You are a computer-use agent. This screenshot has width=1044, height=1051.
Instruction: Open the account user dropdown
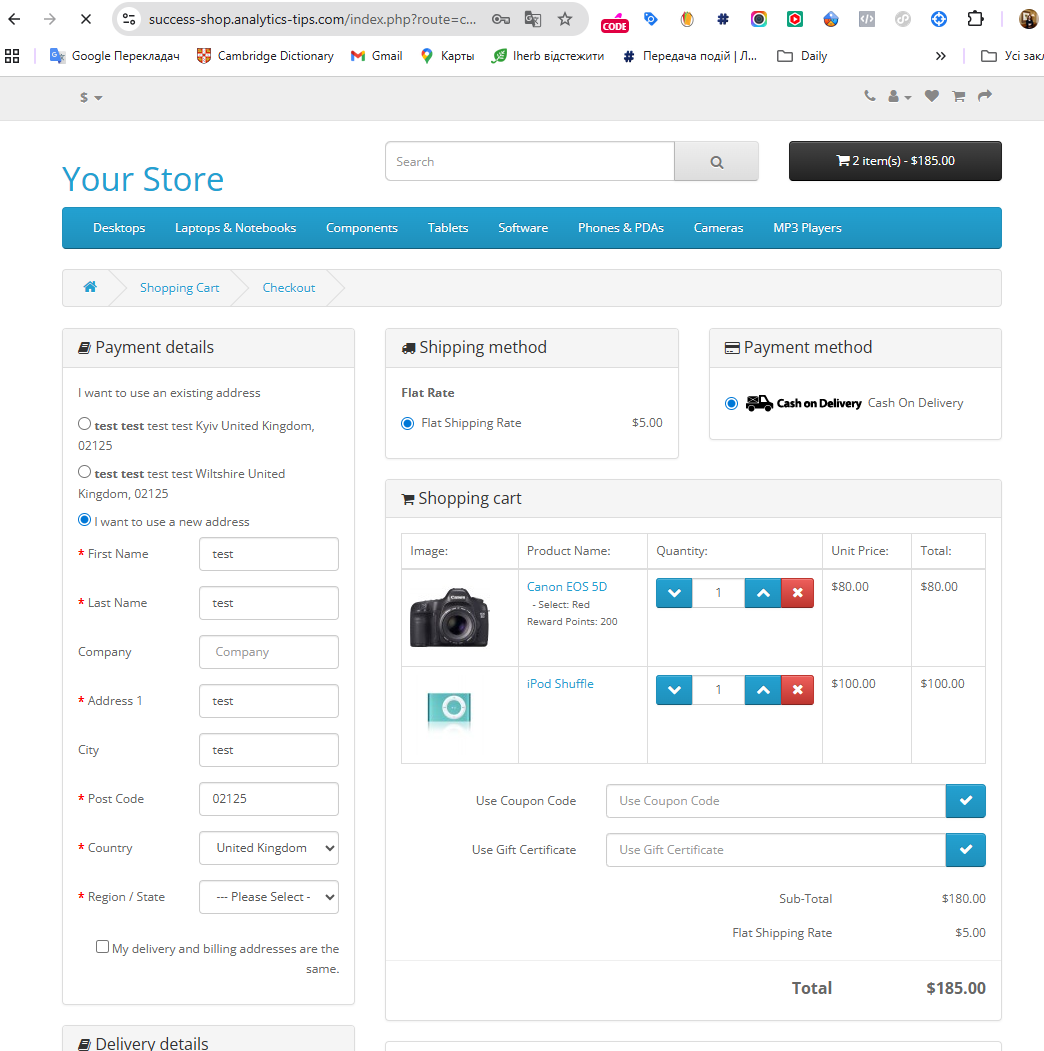[x=899, y=97]
